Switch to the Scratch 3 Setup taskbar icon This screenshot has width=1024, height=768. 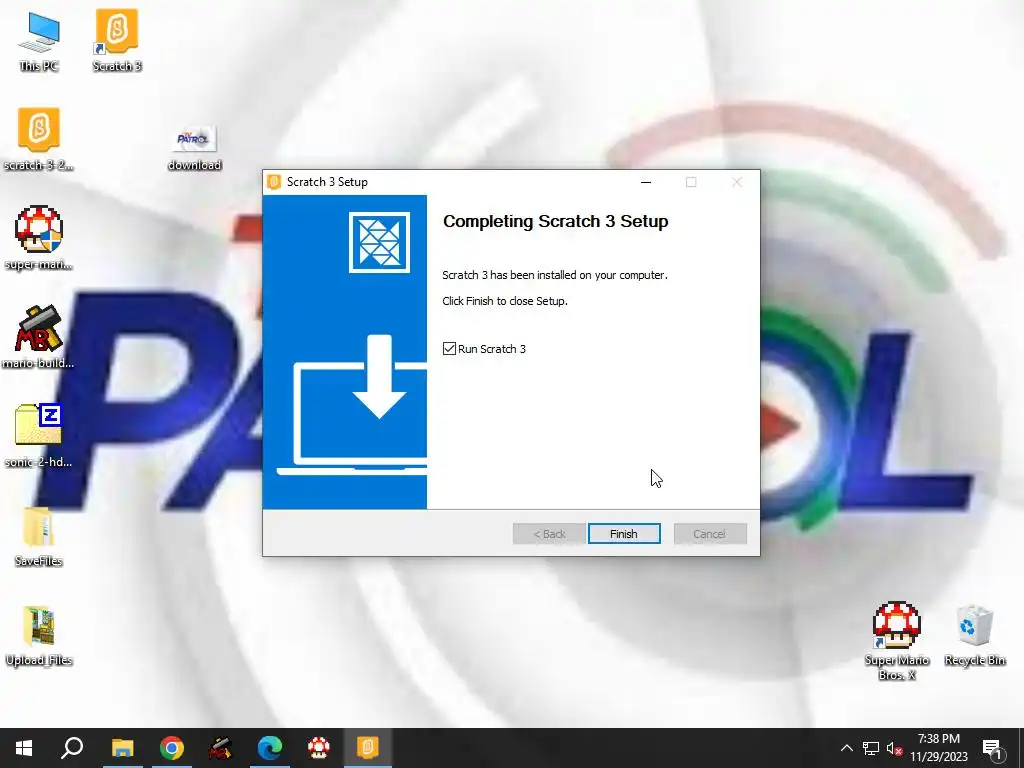[367, 748]
